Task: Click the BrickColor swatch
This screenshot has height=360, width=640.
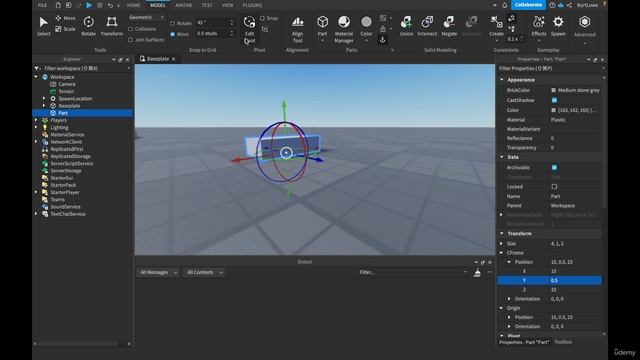Action: (553, 90)
